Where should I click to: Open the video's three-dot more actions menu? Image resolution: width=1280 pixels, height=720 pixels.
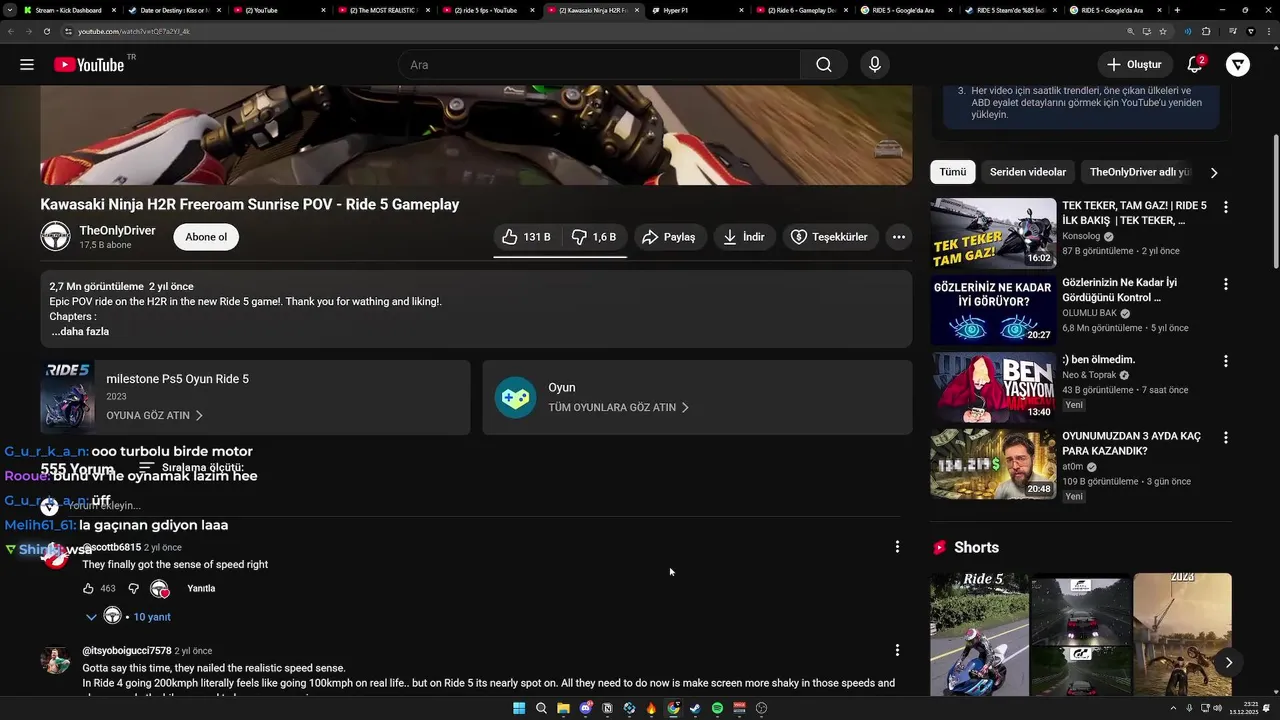pyautogui.click(x=899, y=237)
